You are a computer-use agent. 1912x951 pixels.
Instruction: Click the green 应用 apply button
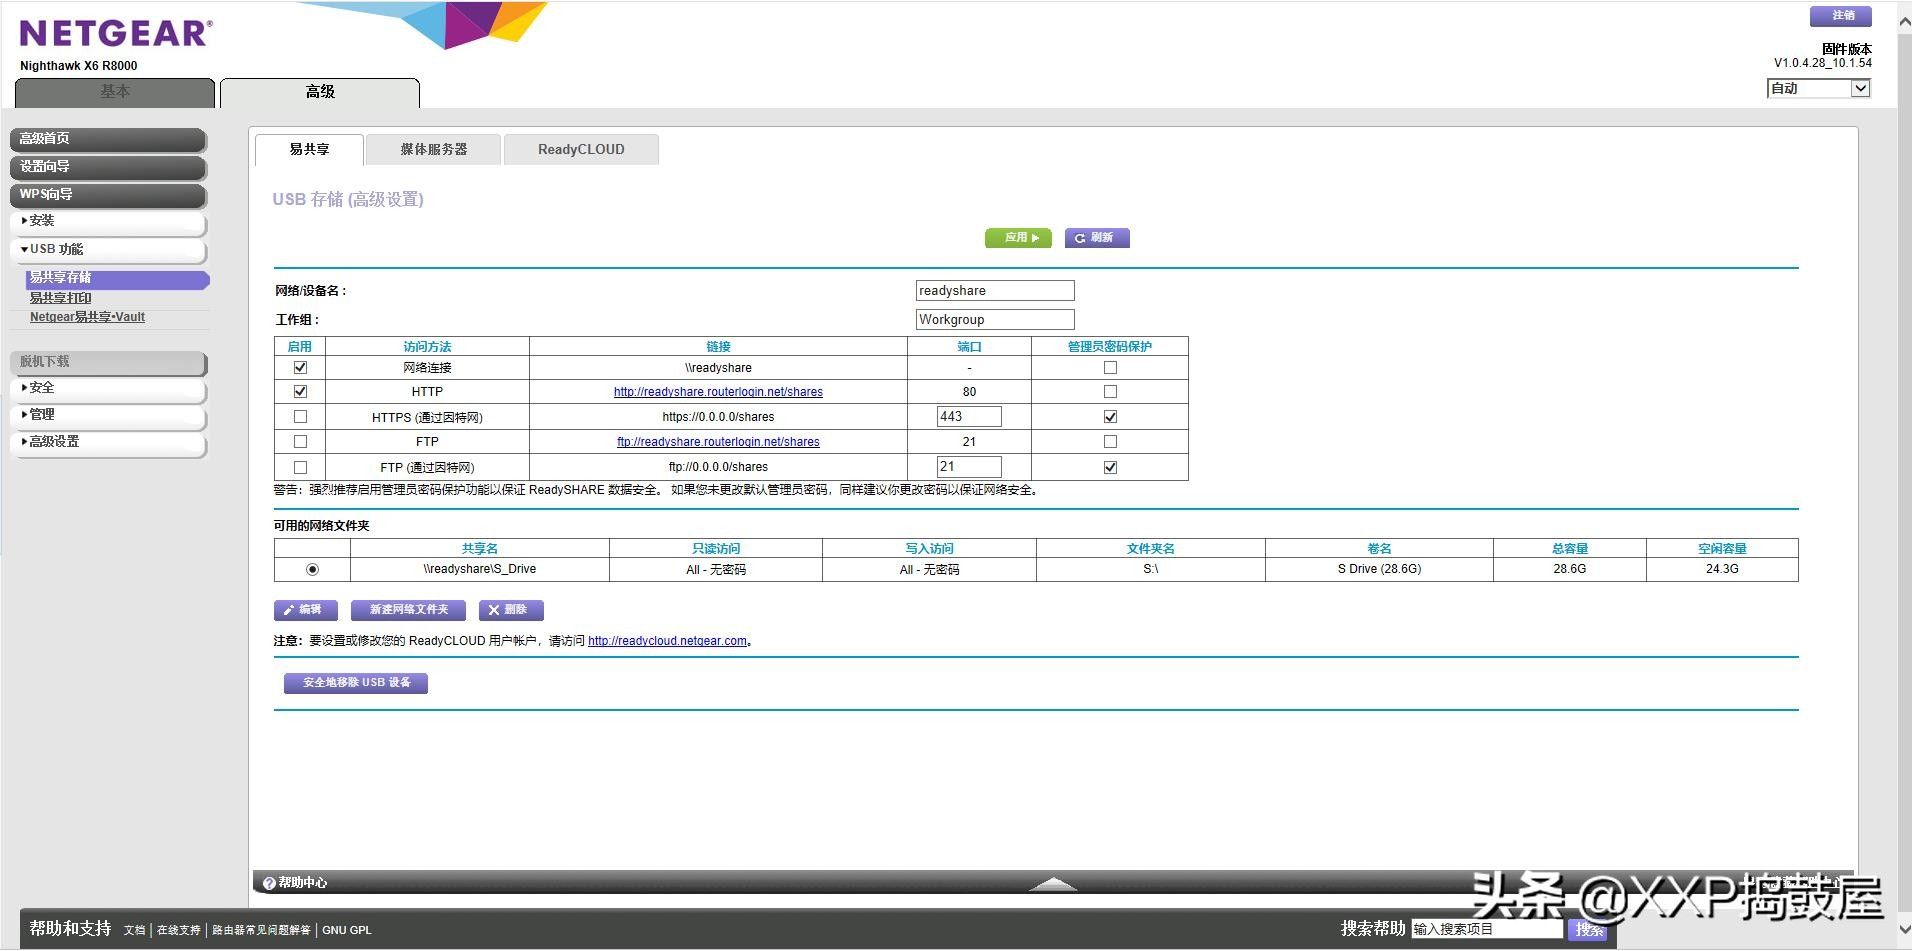click(x=1018, y=238)
